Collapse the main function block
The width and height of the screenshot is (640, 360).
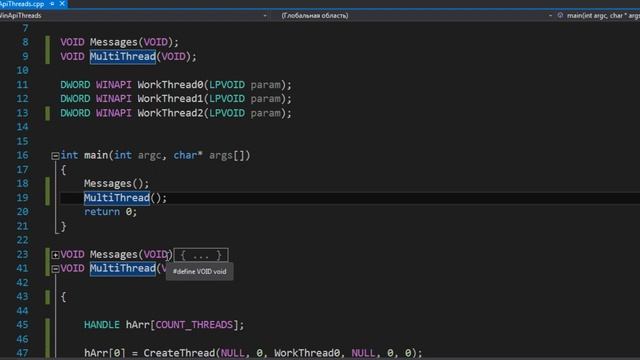point(55,156)
